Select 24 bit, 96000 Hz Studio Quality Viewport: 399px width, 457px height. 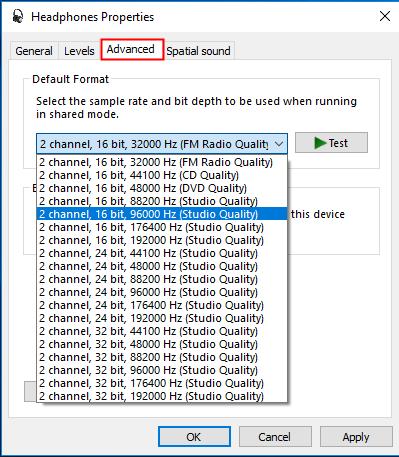162,292
